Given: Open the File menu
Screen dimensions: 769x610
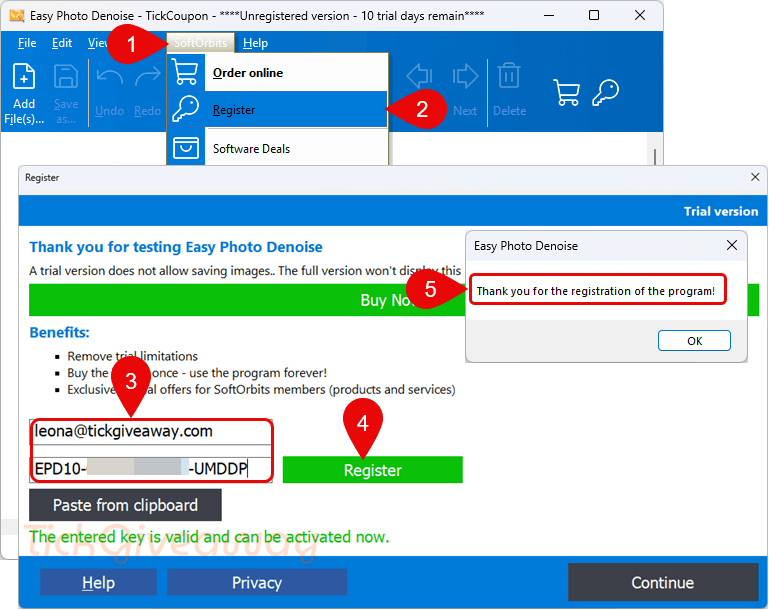Looking at the screenshot, I should [x=27, y=43].
